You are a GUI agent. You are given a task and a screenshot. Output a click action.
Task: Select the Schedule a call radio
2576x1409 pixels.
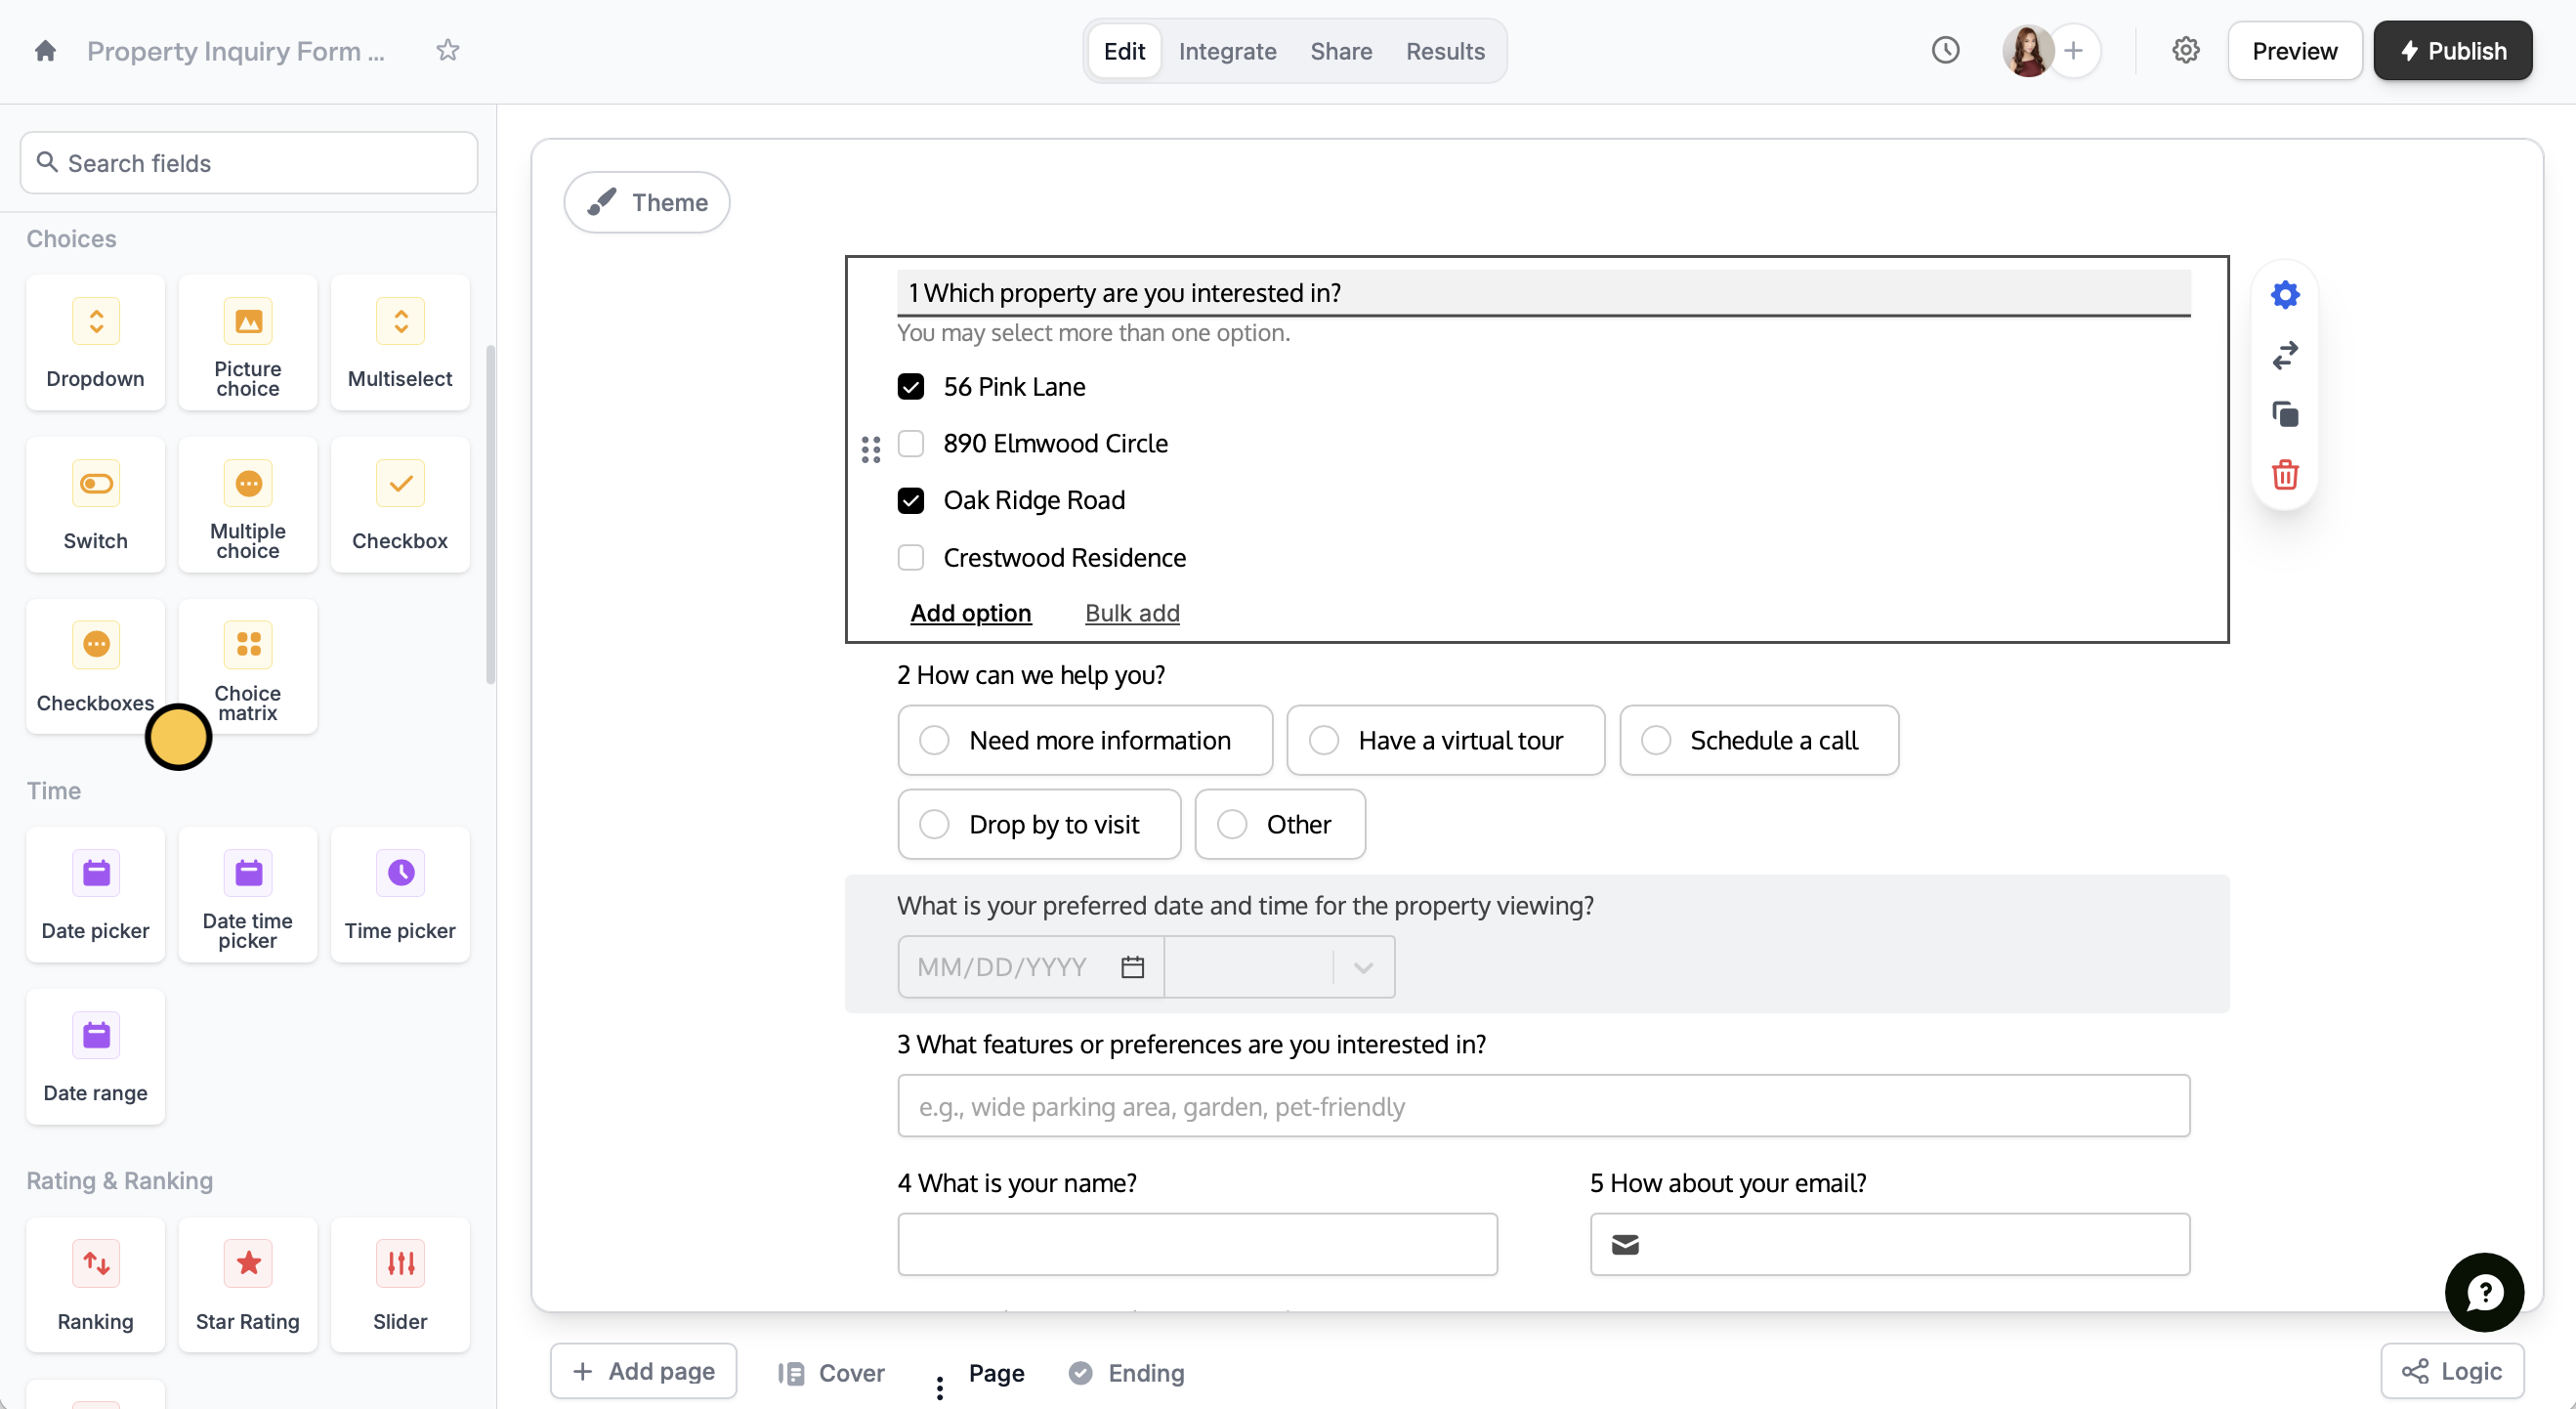tap(1655, 740)
